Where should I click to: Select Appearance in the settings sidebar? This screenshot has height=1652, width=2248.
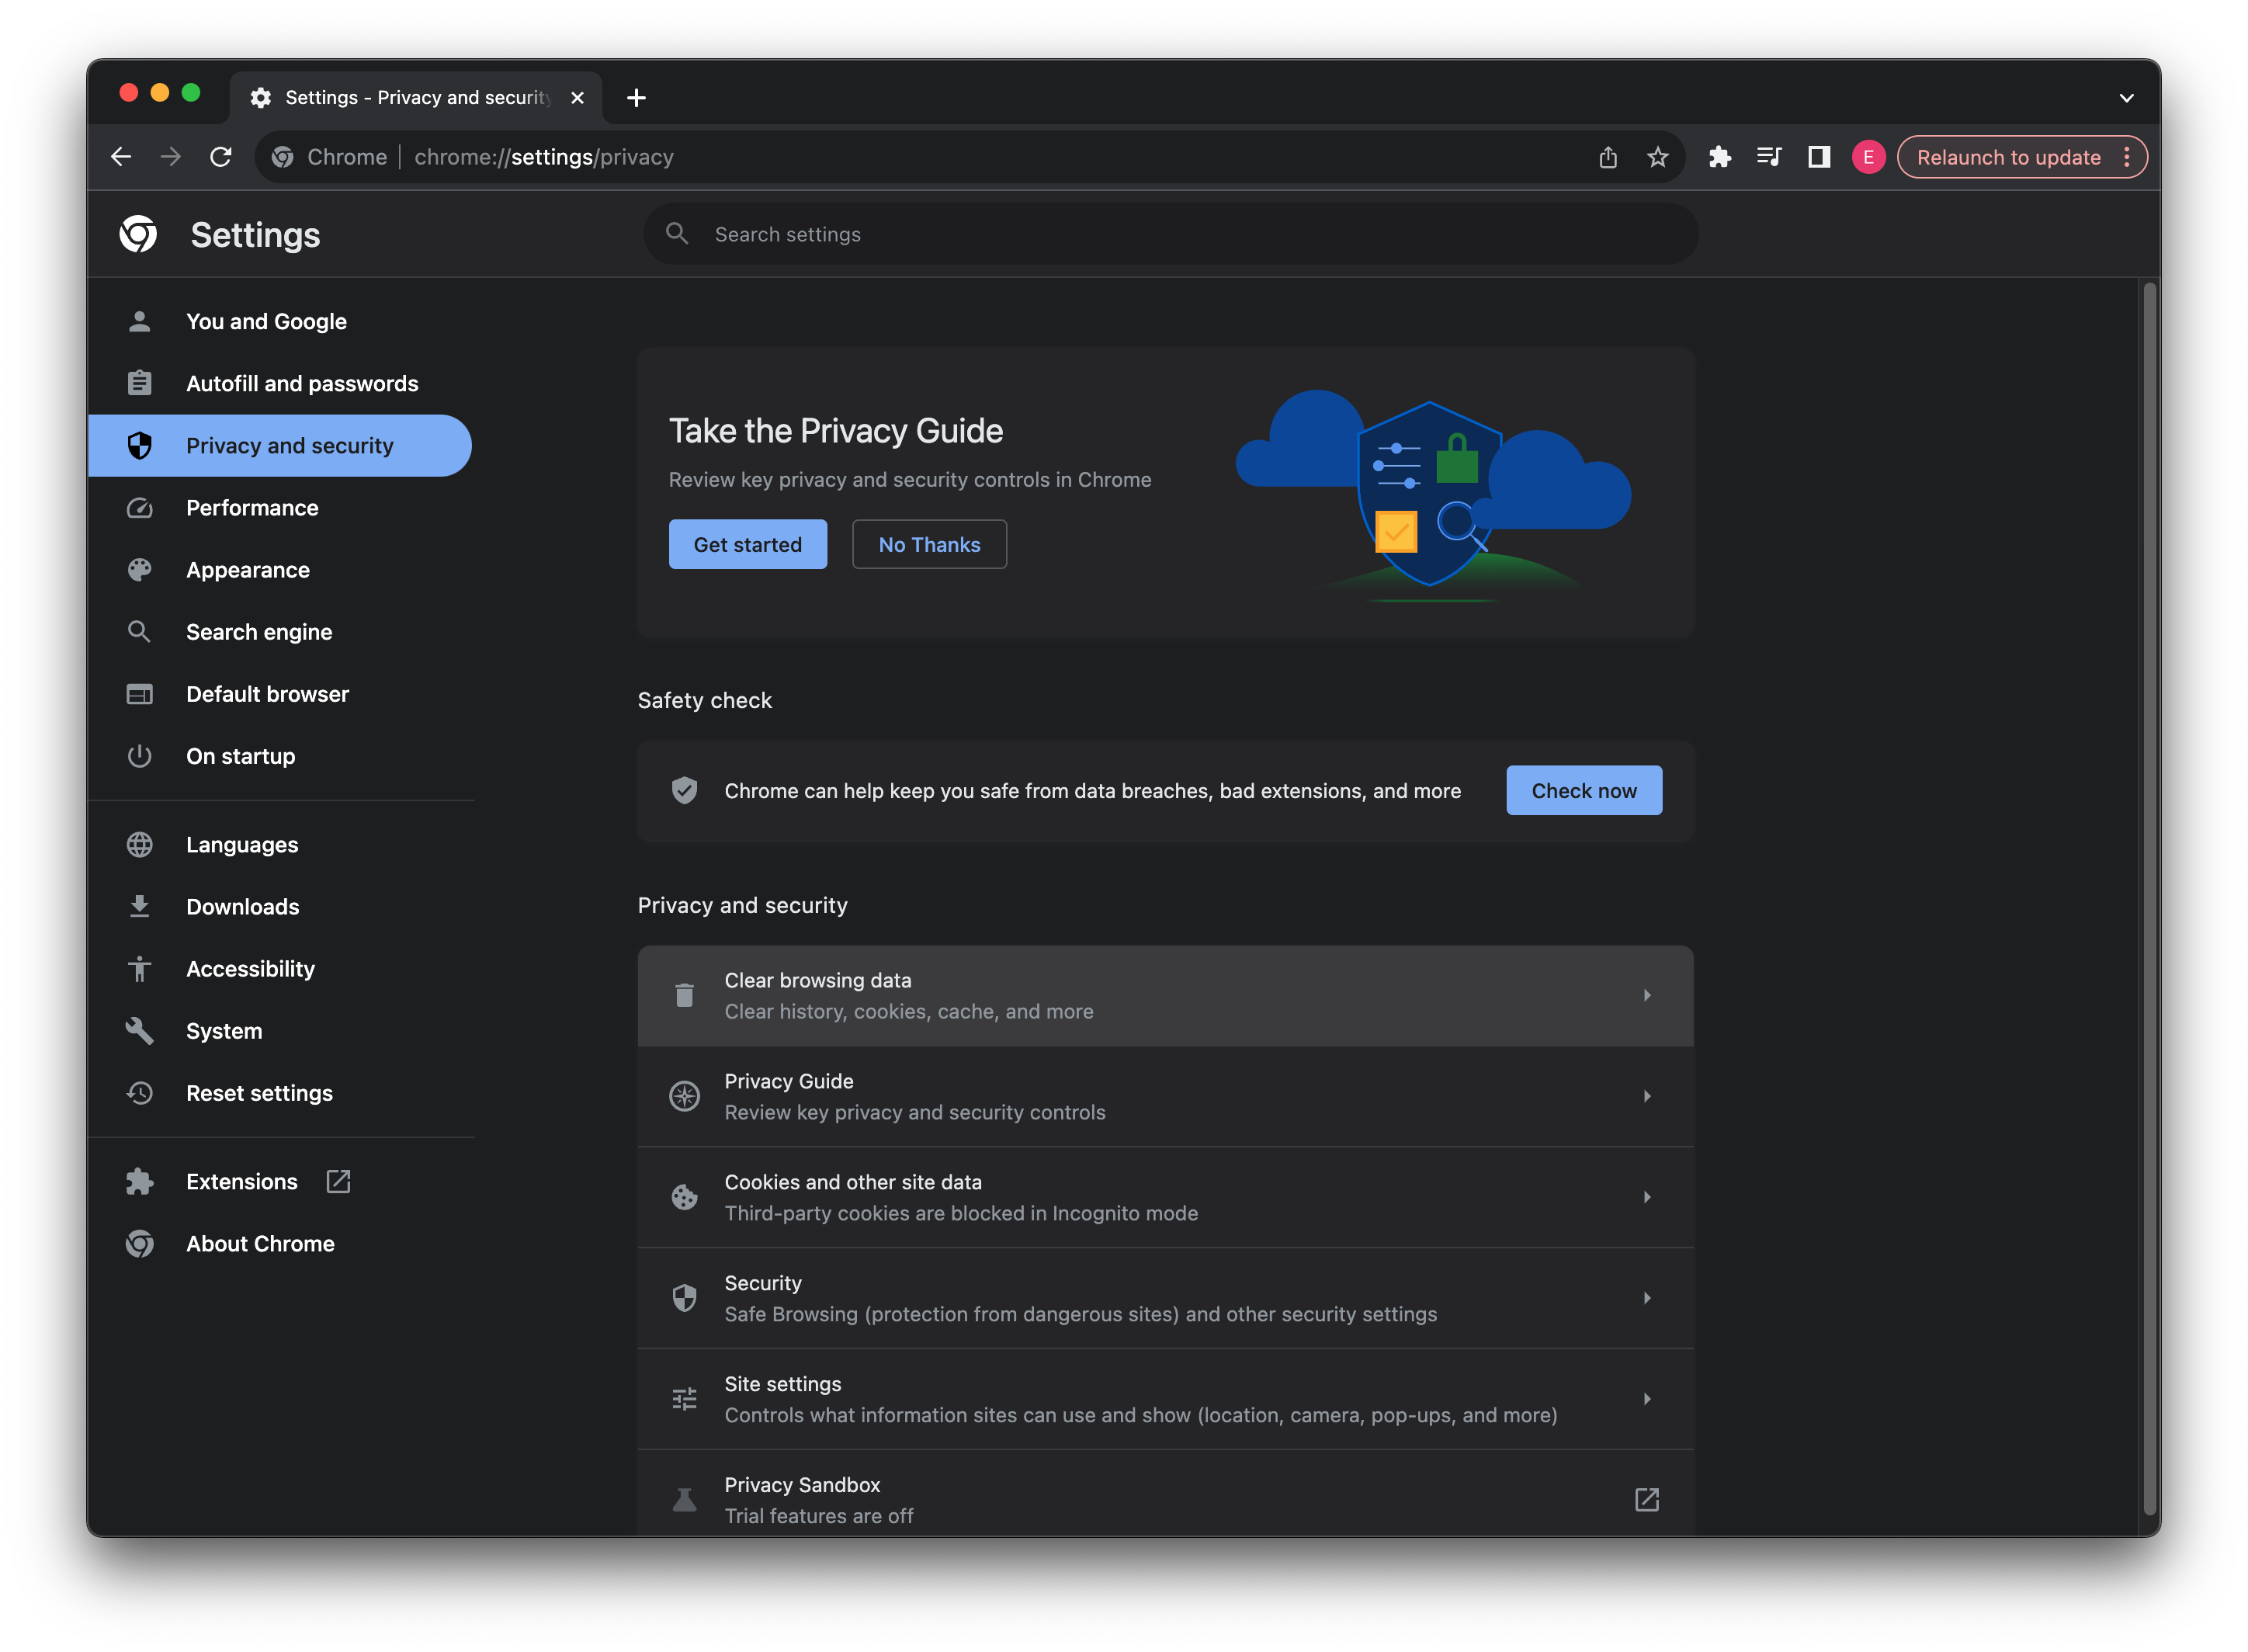click(x=248, y=570)
